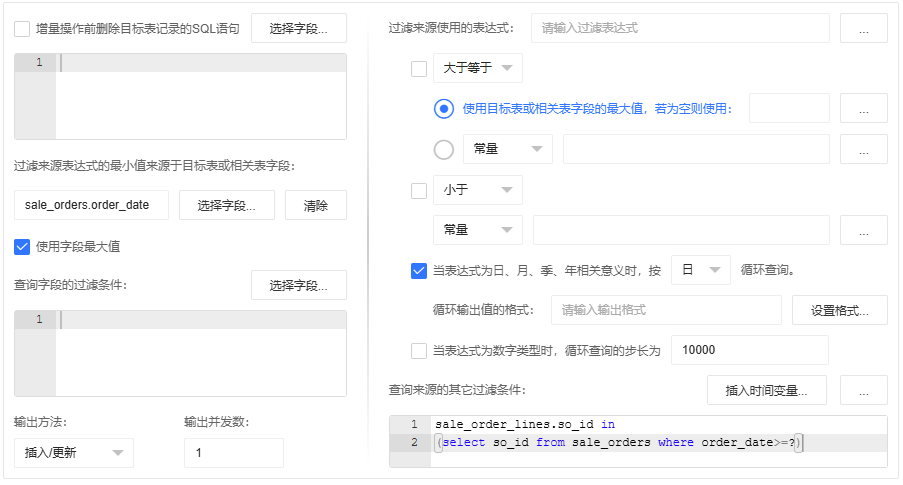Screen dimensions: 903x485
Task: Open the 小于 operator dropdown
Action: pos(478,190)
